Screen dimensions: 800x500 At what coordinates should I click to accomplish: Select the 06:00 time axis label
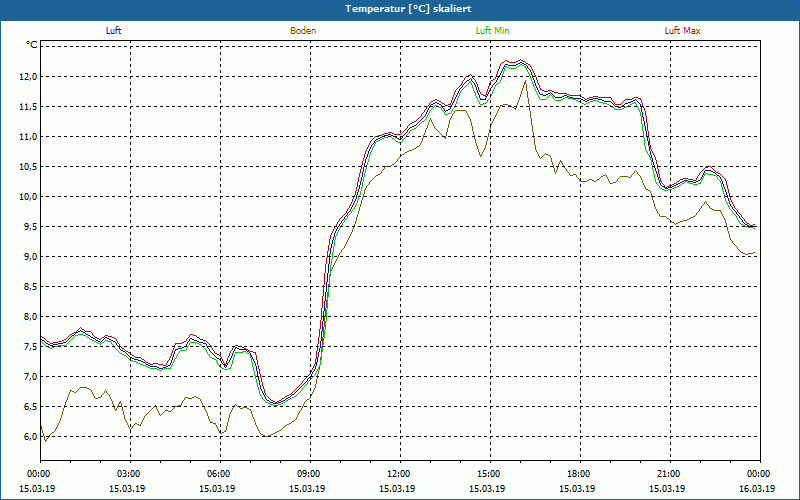pyautogui.click(x=219, y=474)
